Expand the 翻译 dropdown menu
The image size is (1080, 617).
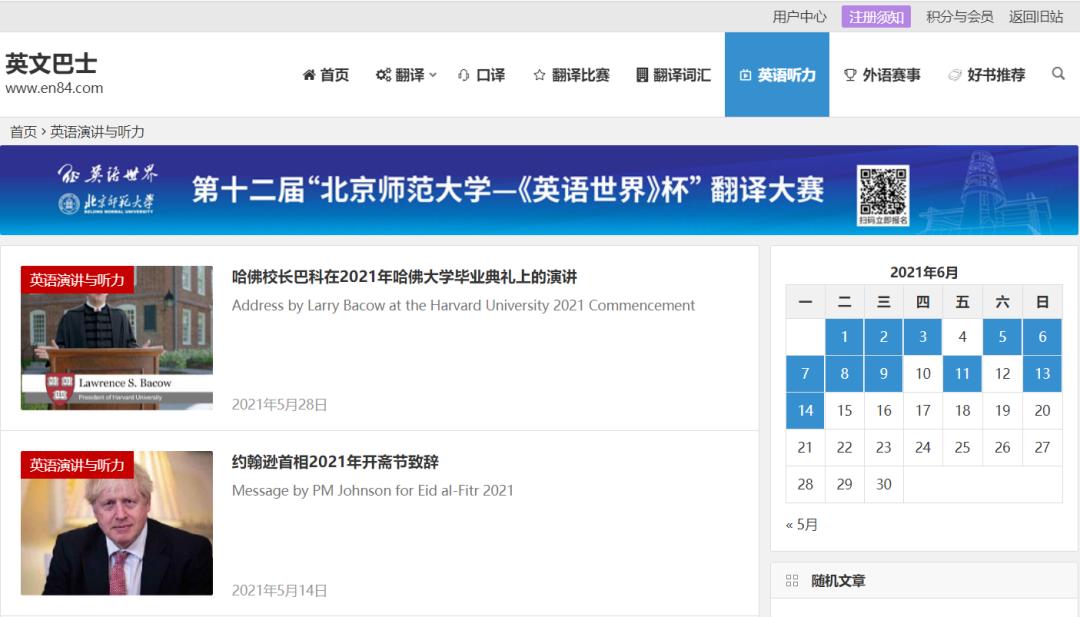(409, 75)
